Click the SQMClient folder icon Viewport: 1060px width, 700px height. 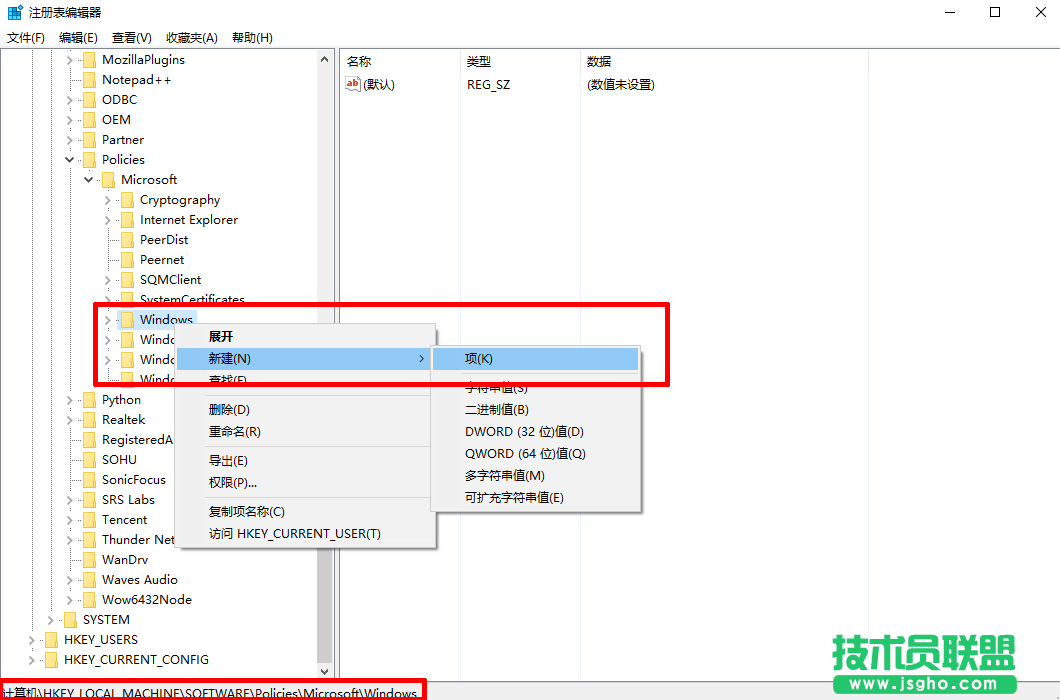click(x=128, y=279)
